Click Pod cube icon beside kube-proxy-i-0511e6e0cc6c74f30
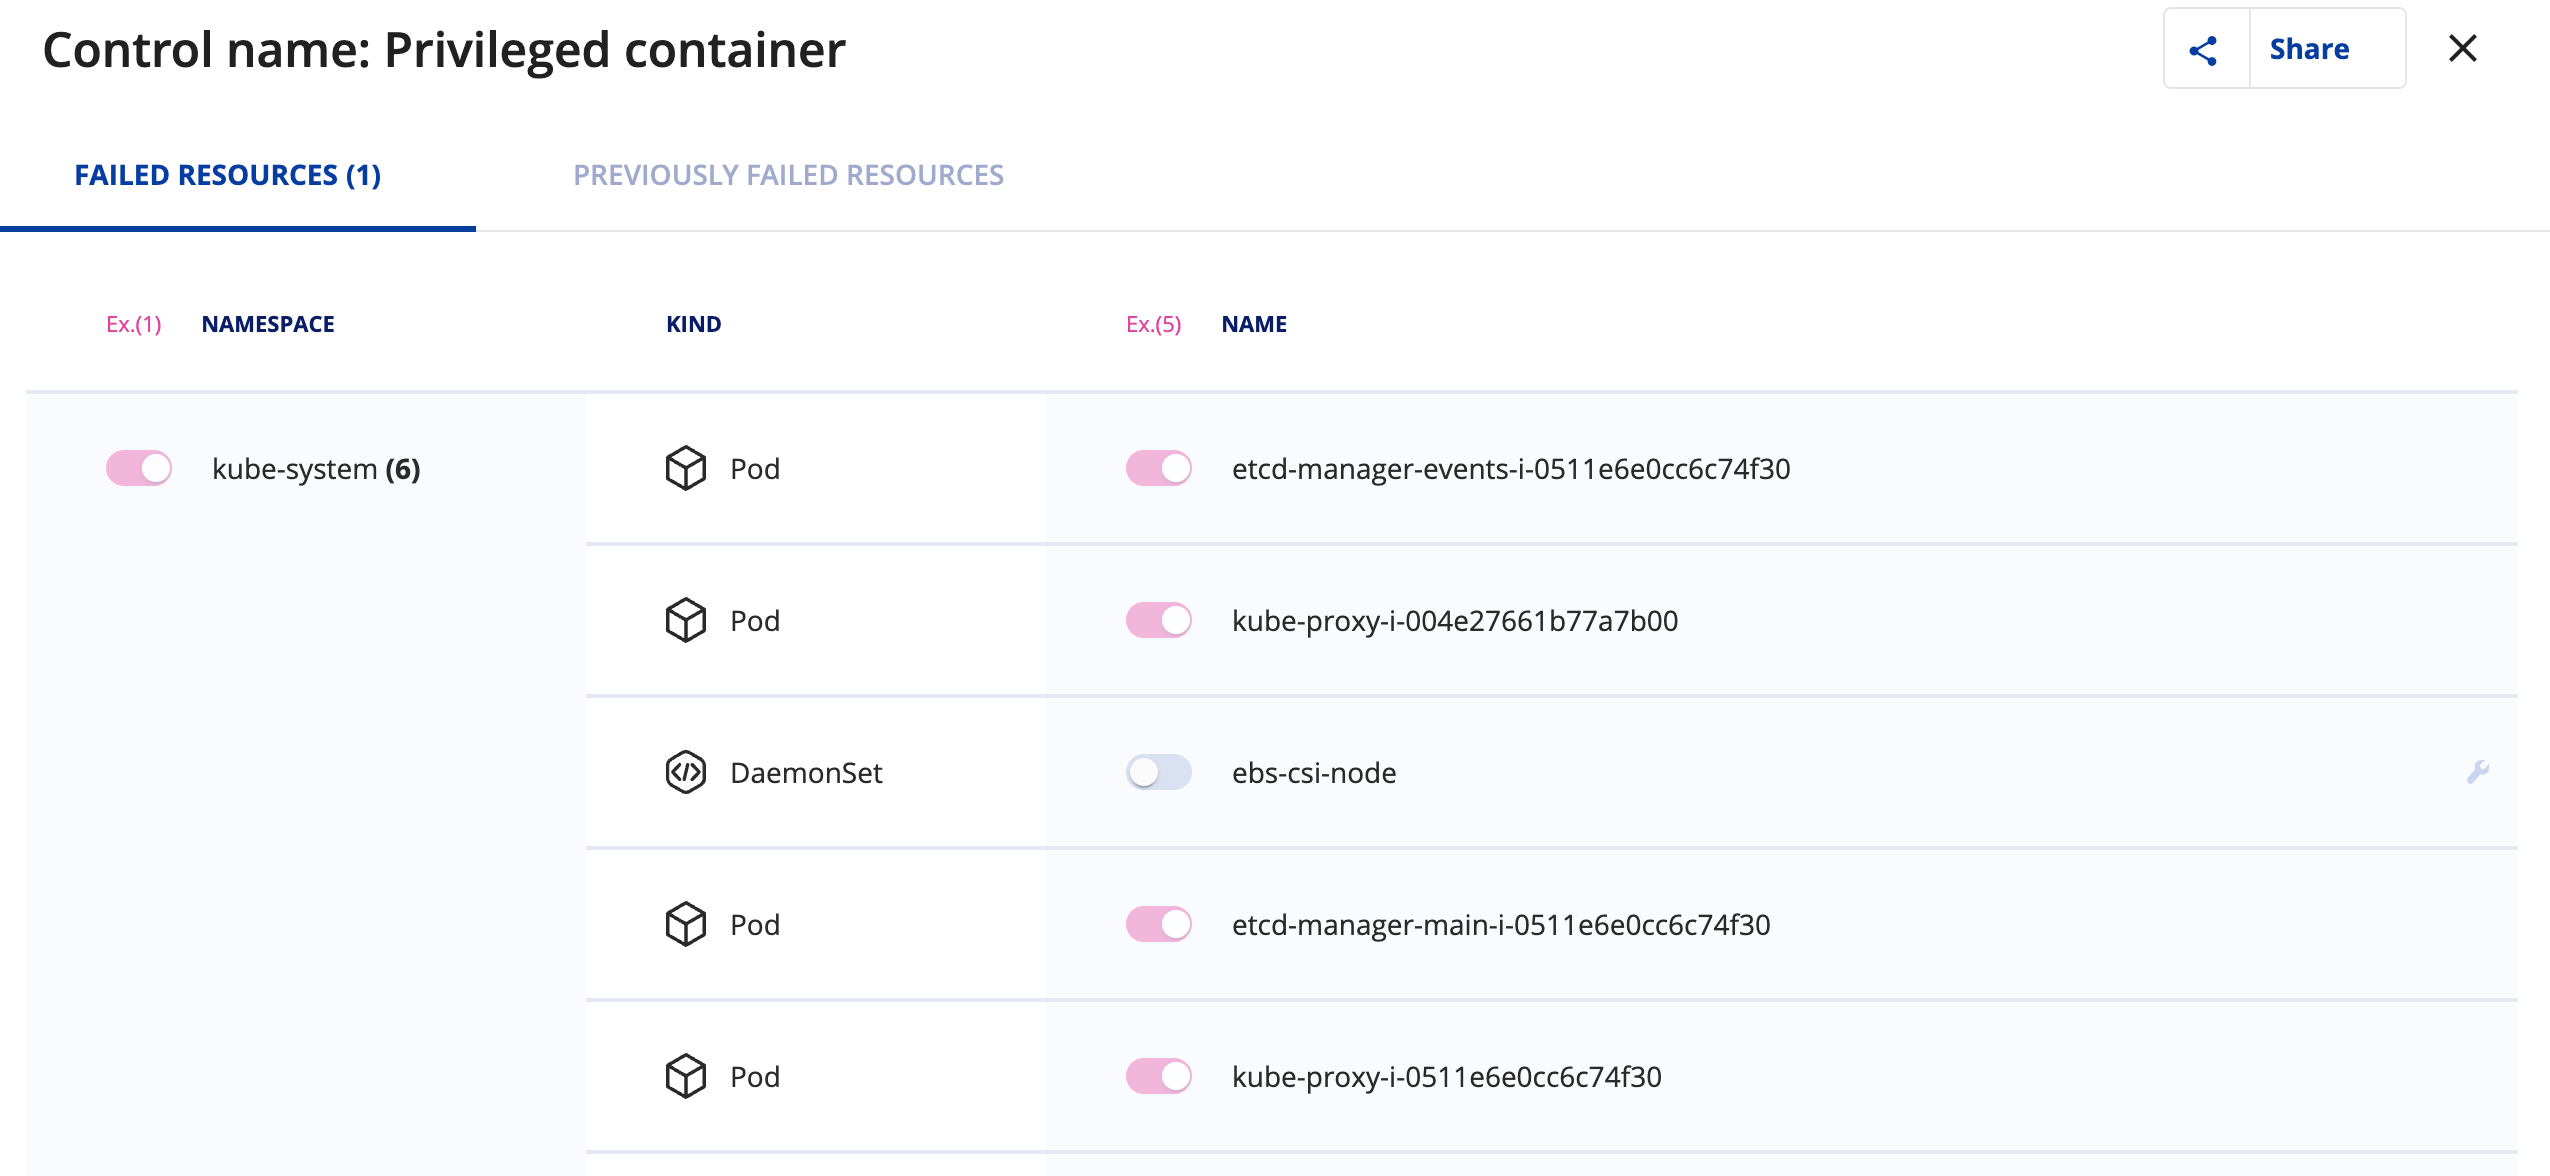Screen dimensions: 2550x1176 686,1076
